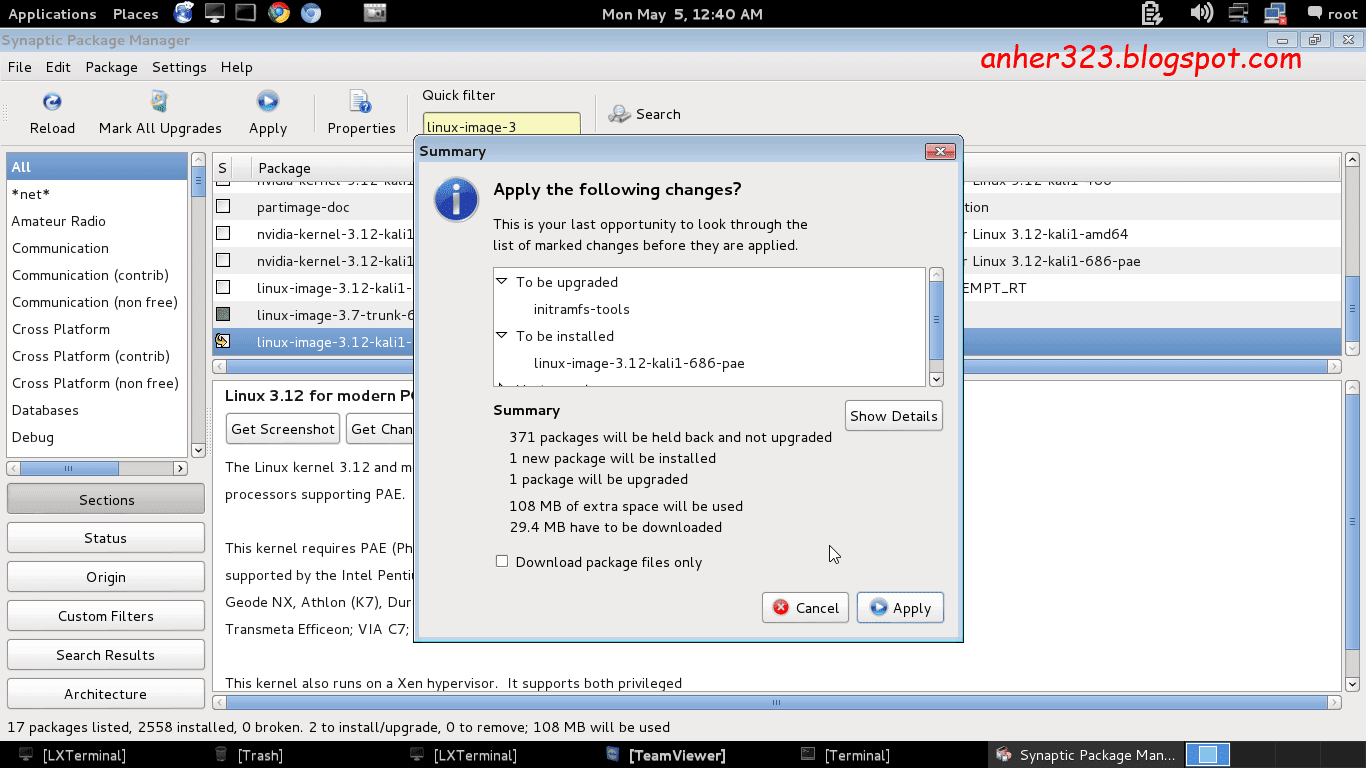The height and width of the screenshot is (768, 1366).
Task: Cancel the Summary dialog
Action: pos(805,608)
